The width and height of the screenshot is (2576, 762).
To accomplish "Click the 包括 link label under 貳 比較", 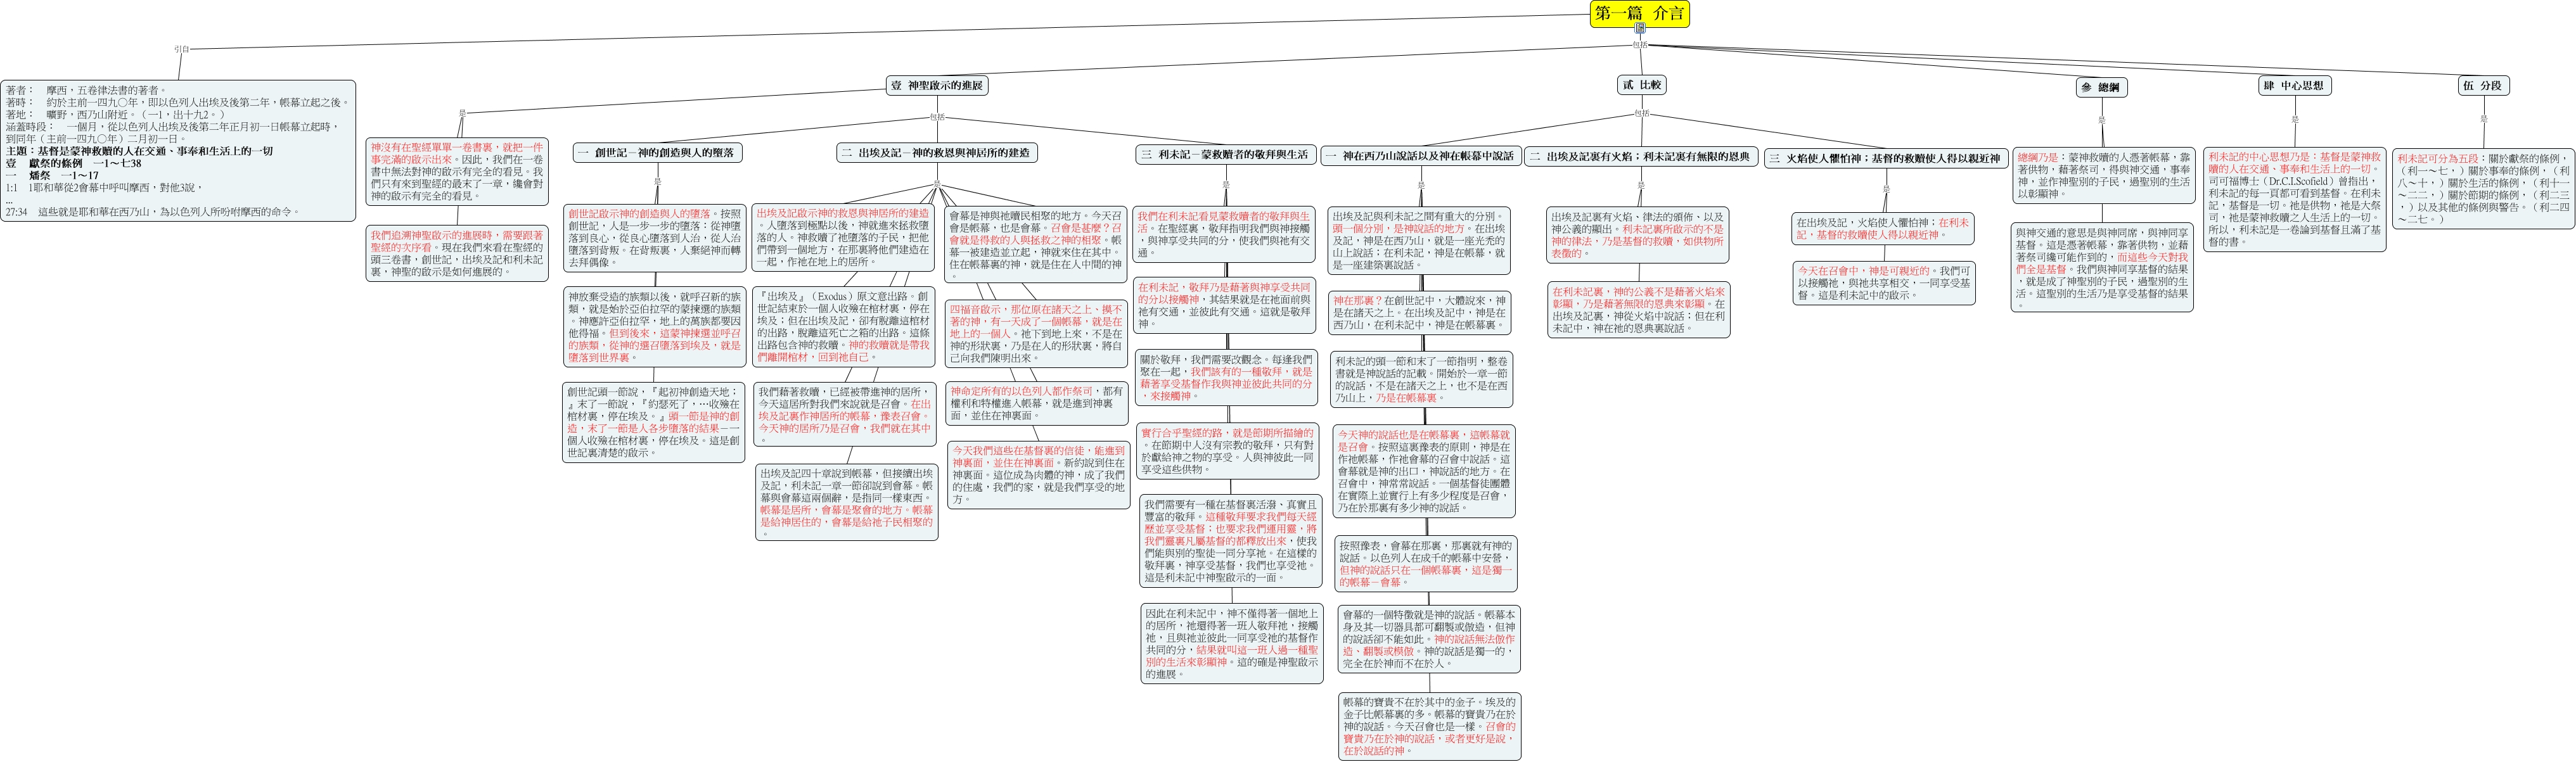I will 1641,114.
